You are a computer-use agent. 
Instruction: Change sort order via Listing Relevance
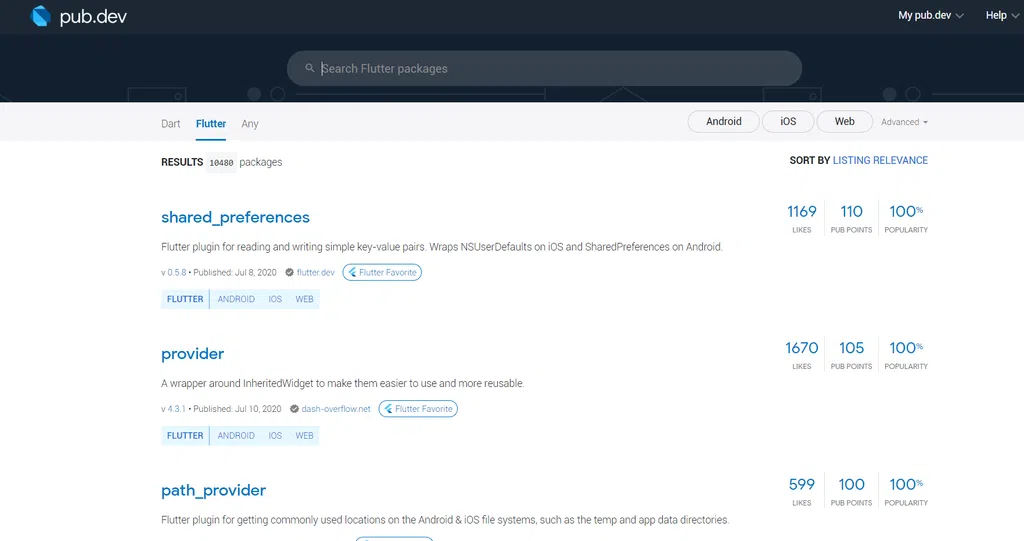click(x=880, y=160)
